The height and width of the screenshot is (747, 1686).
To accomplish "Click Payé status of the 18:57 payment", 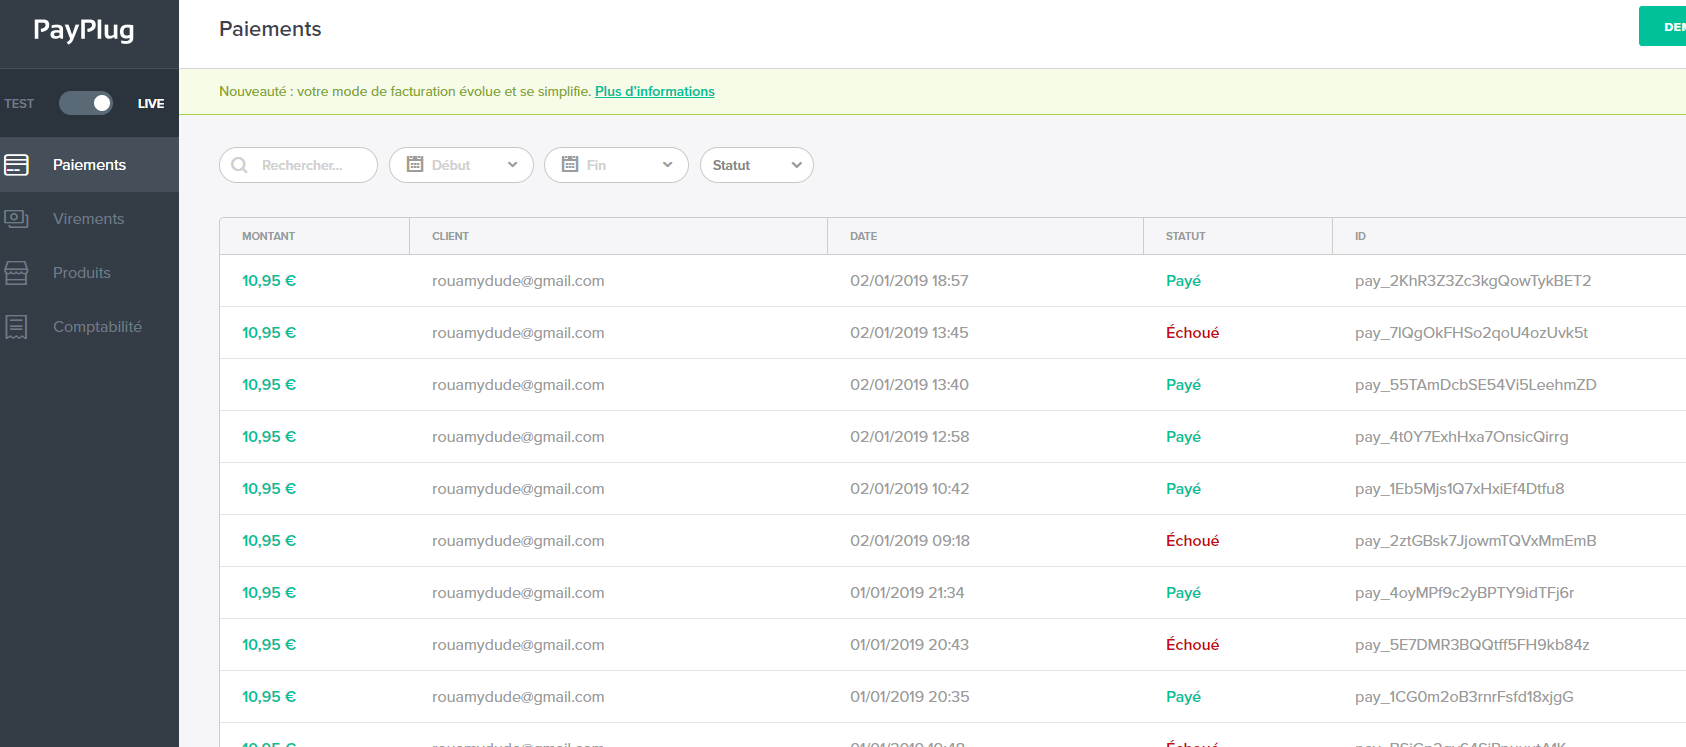I will point(1183,281).
